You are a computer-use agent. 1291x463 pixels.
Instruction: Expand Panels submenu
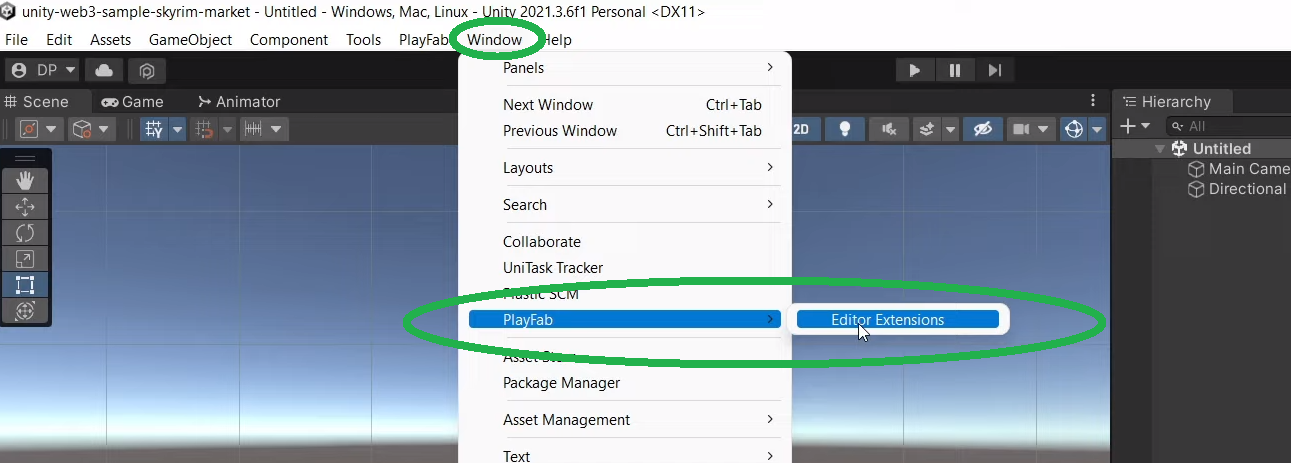coord(625,68)
